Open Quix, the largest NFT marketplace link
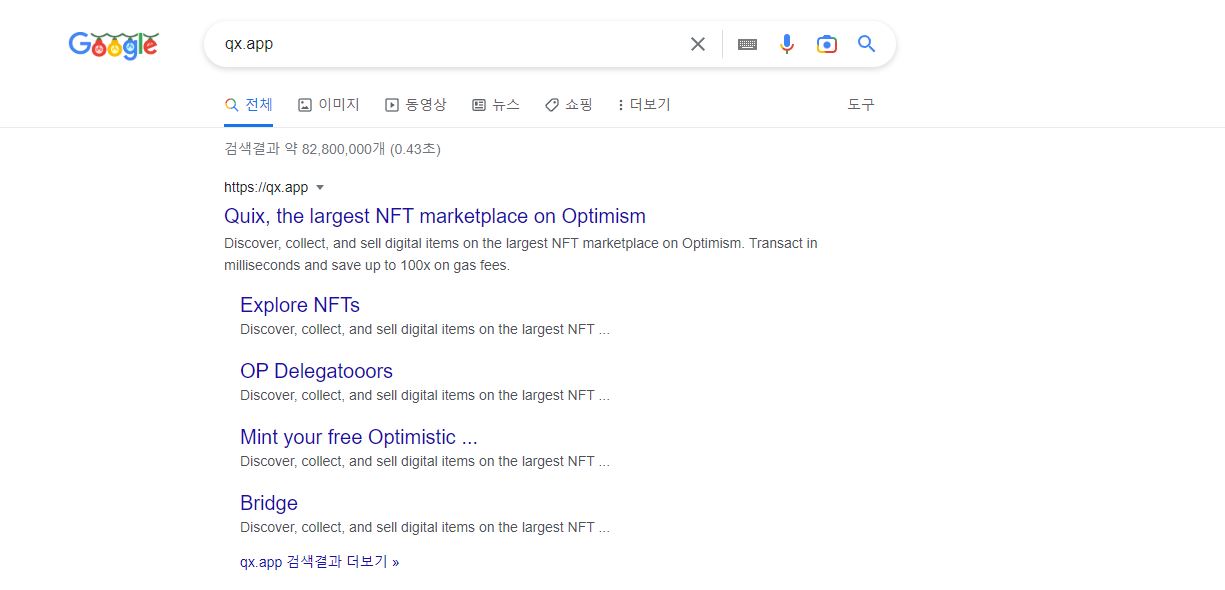This screenshot has width=1225, height=590. [435, 216]
